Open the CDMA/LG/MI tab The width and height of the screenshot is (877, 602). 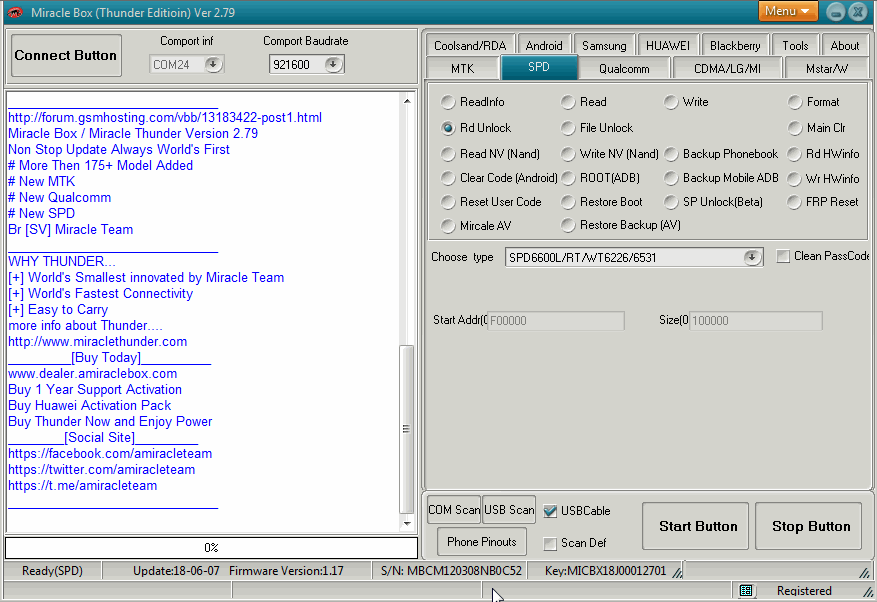727,68
